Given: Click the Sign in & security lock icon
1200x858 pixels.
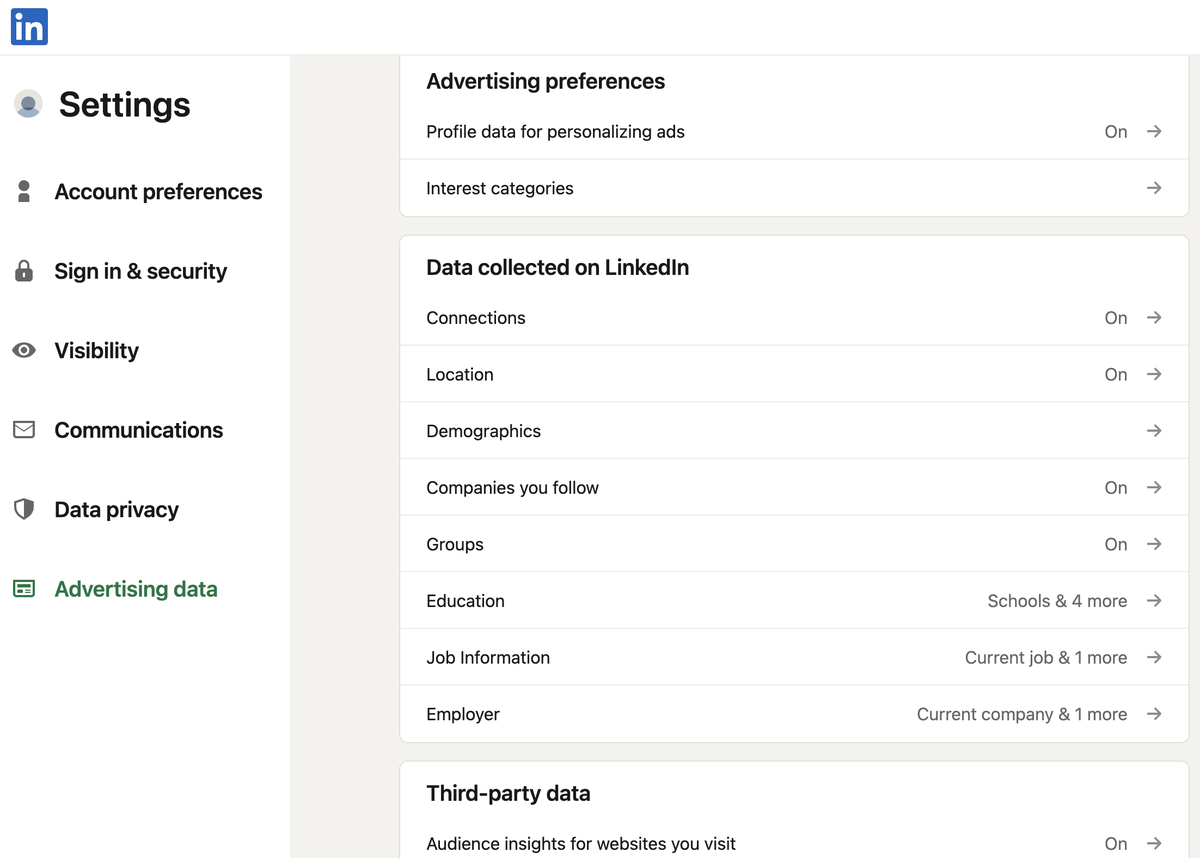Looking at the screenshot, I should (x=24, y=270).
